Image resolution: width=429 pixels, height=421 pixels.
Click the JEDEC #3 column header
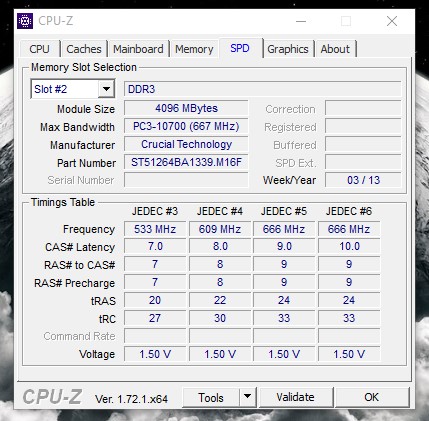click(155, 211)
